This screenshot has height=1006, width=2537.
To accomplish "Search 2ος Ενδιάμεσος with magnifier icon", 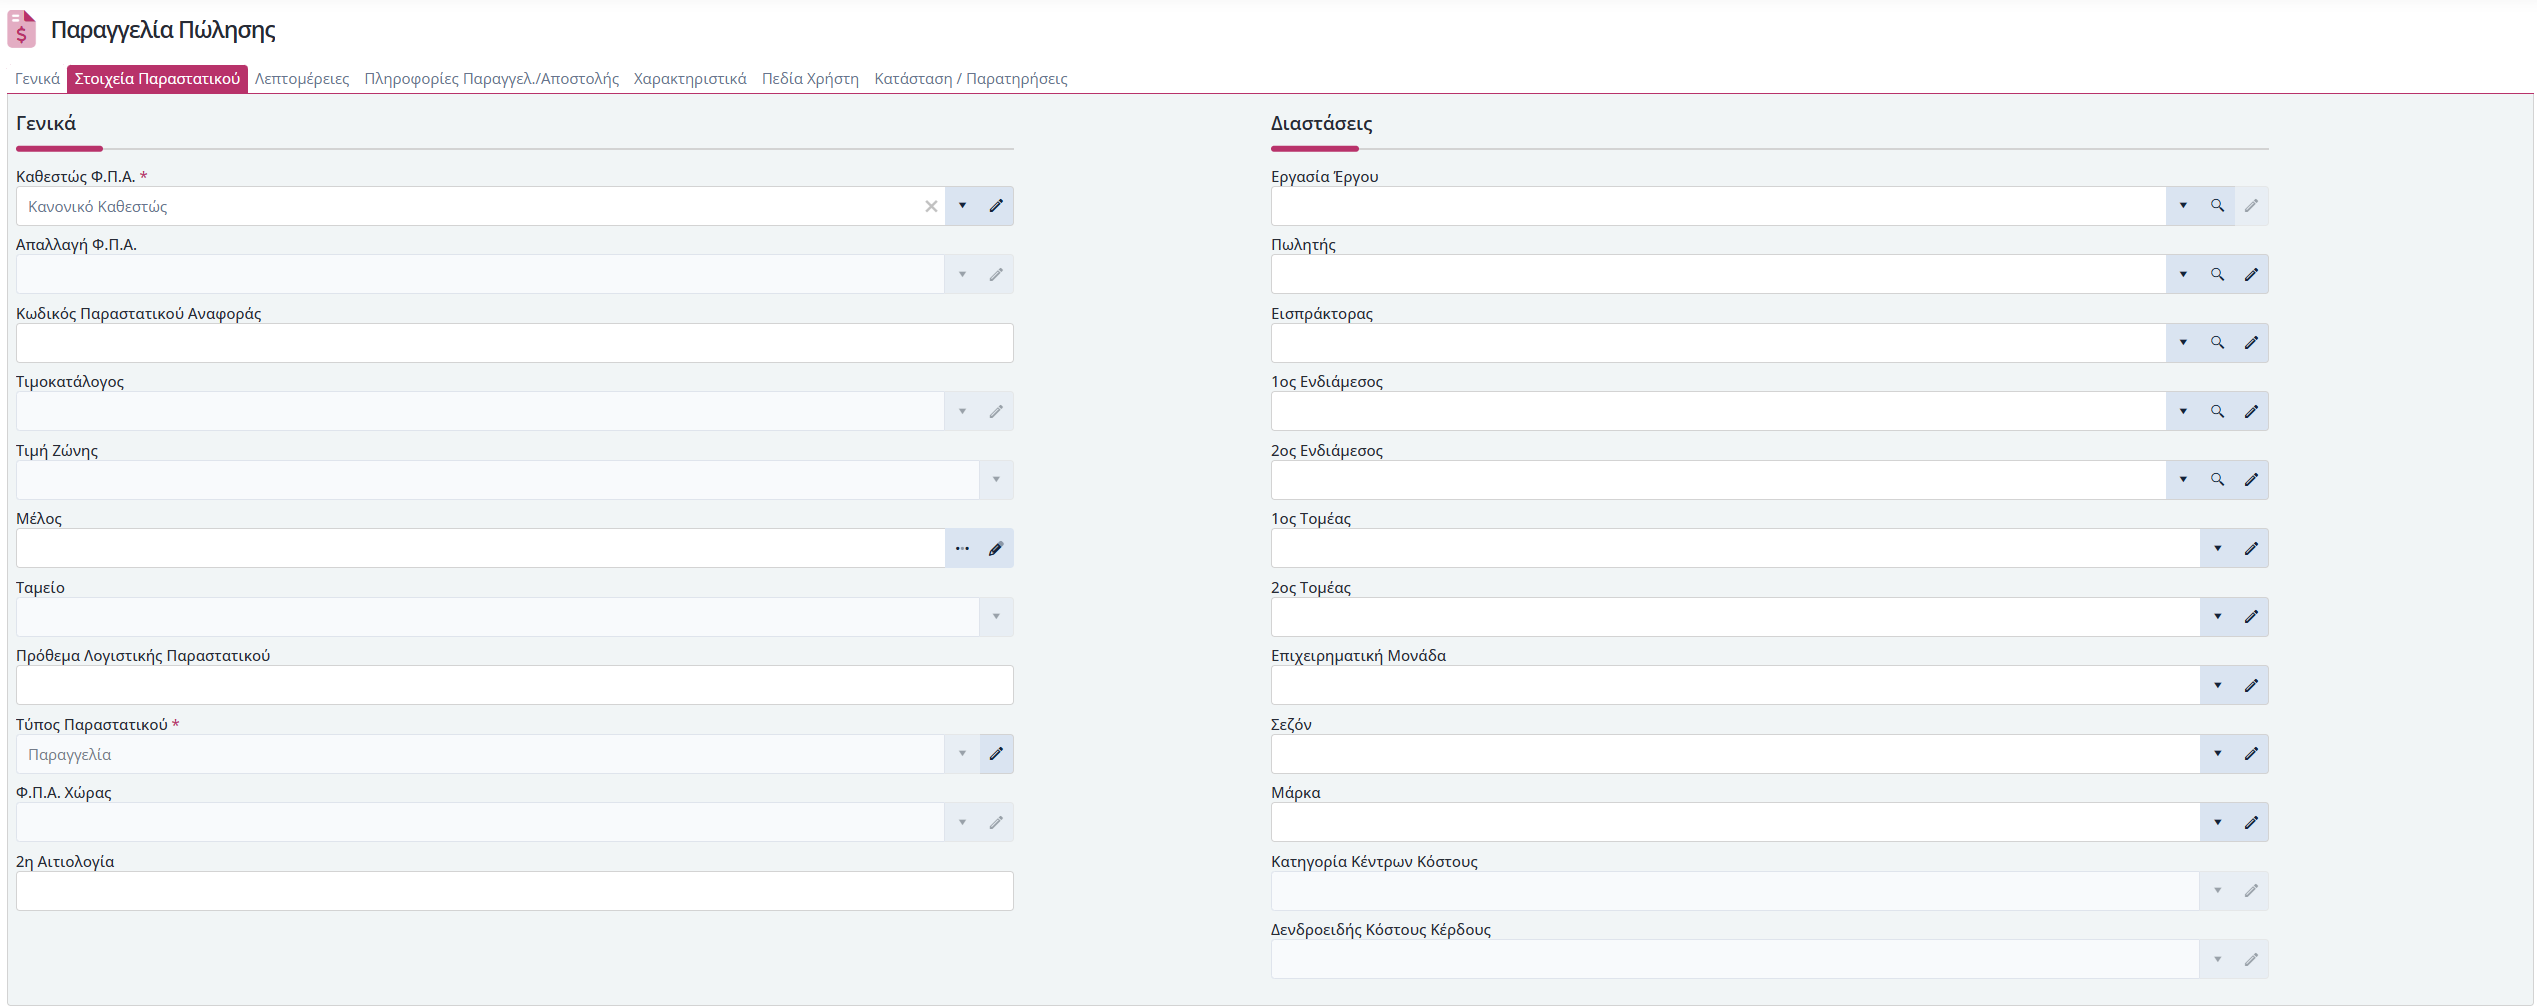I will tap(2217, 480).
